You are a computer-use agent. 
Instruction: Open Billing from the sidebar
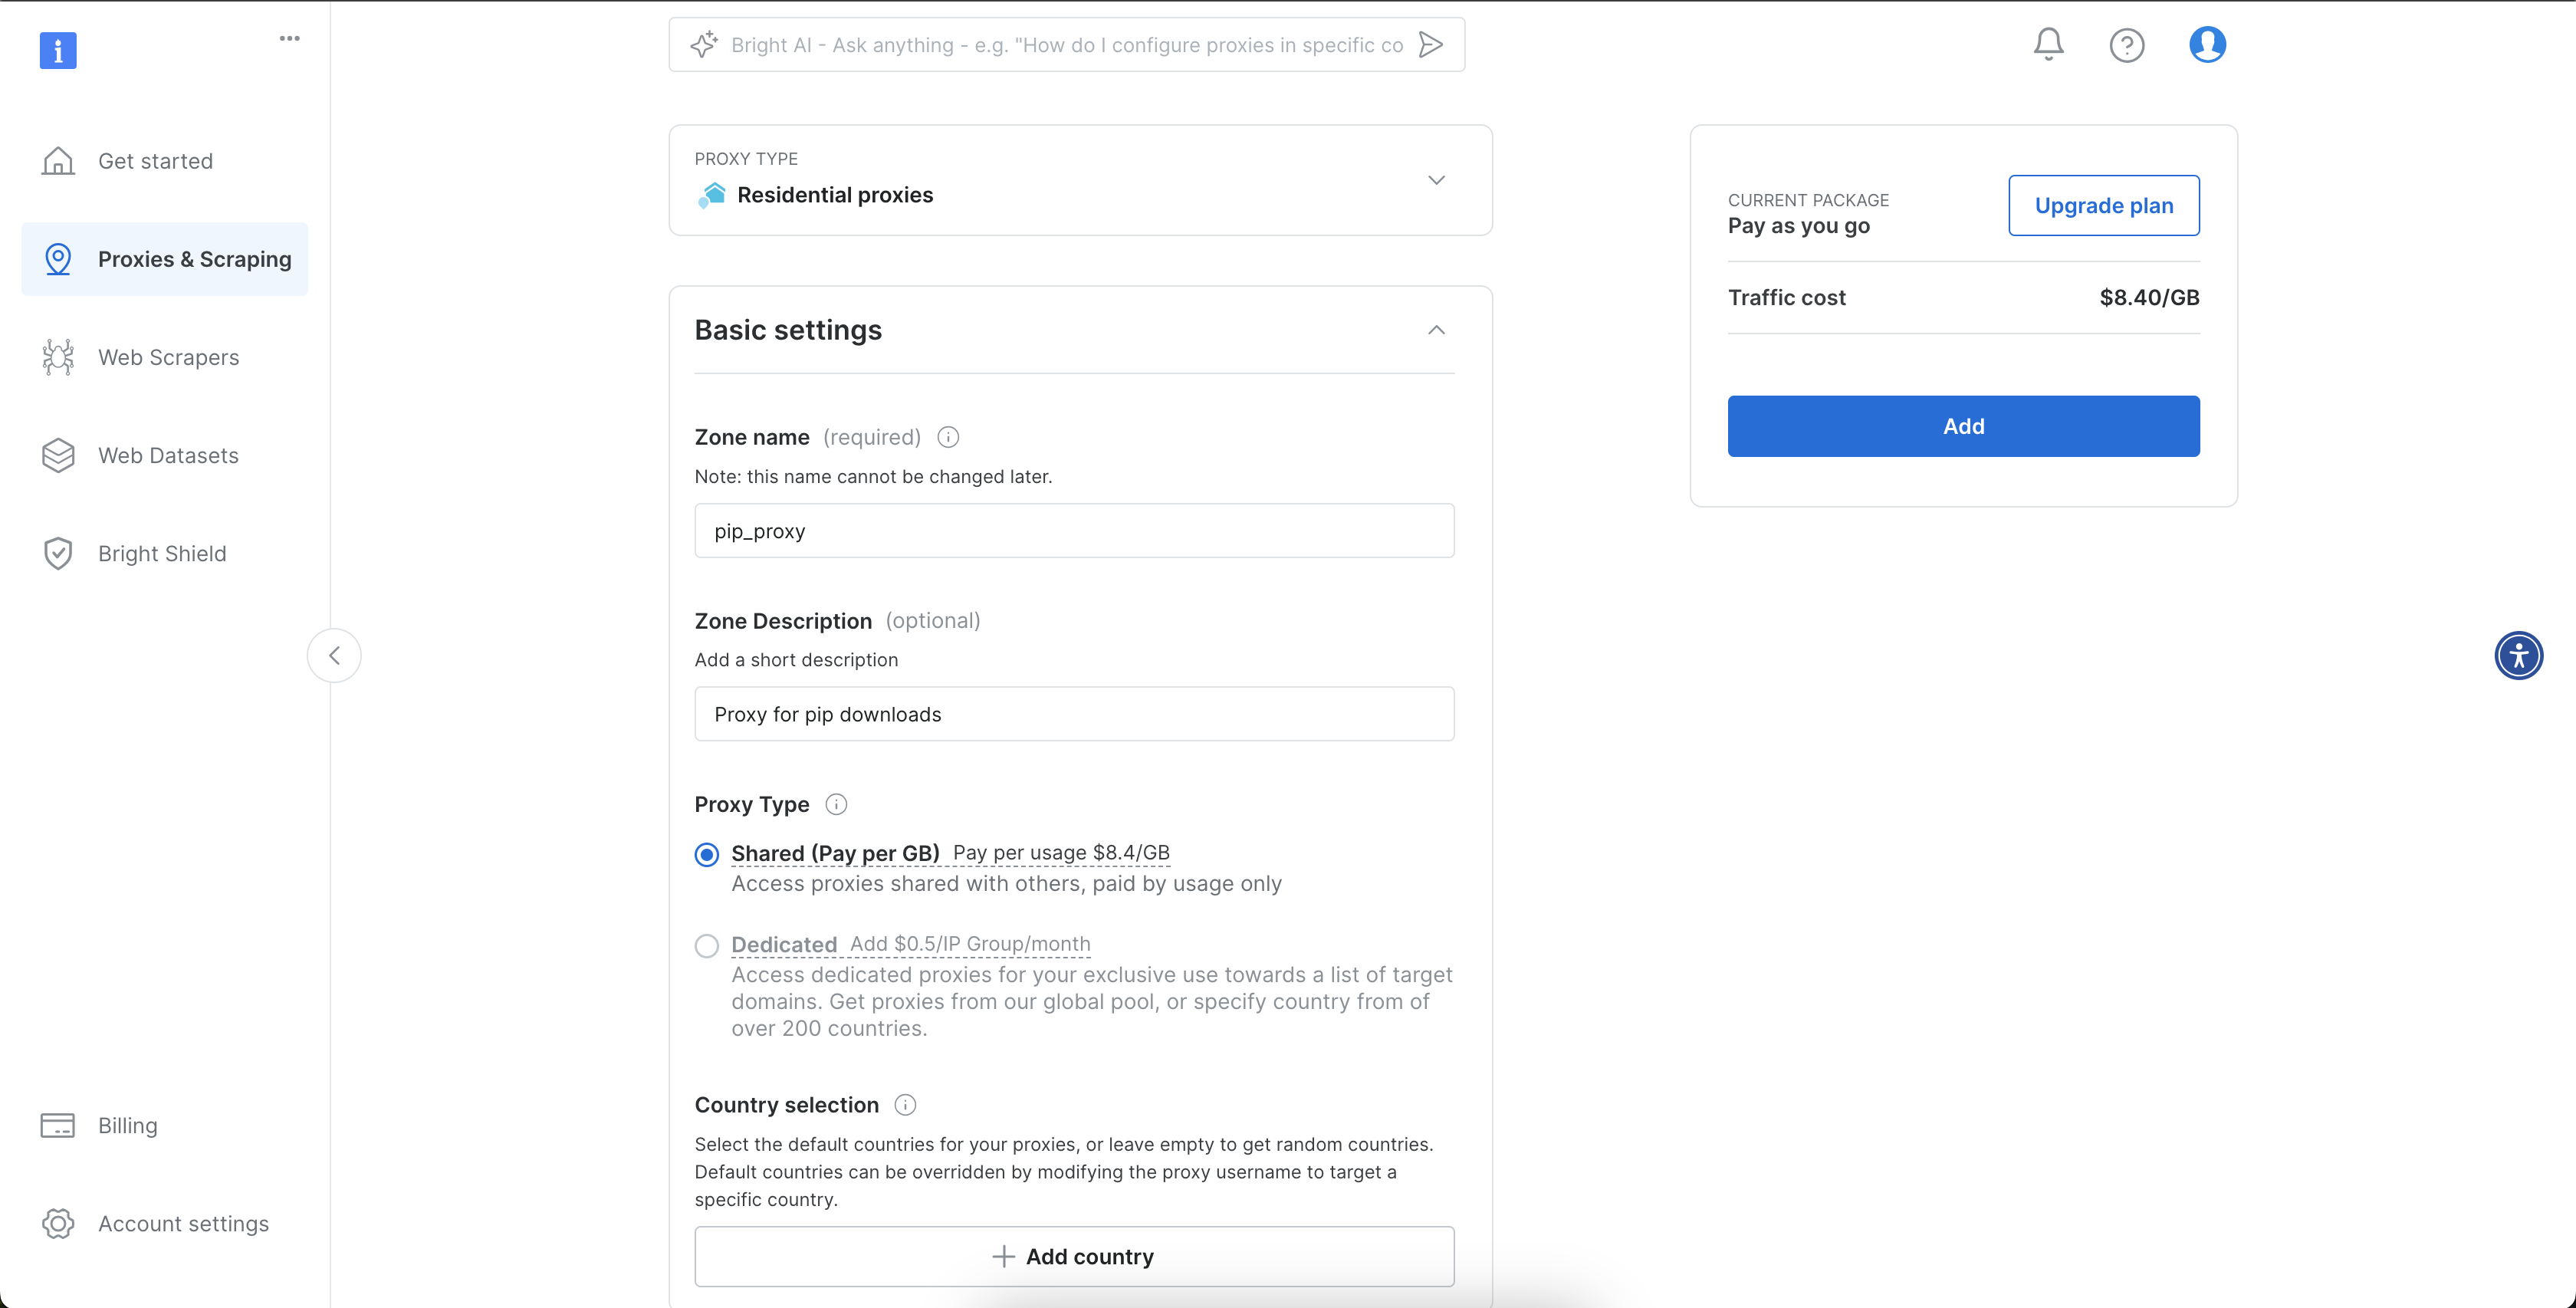[x=127, y=1125]
